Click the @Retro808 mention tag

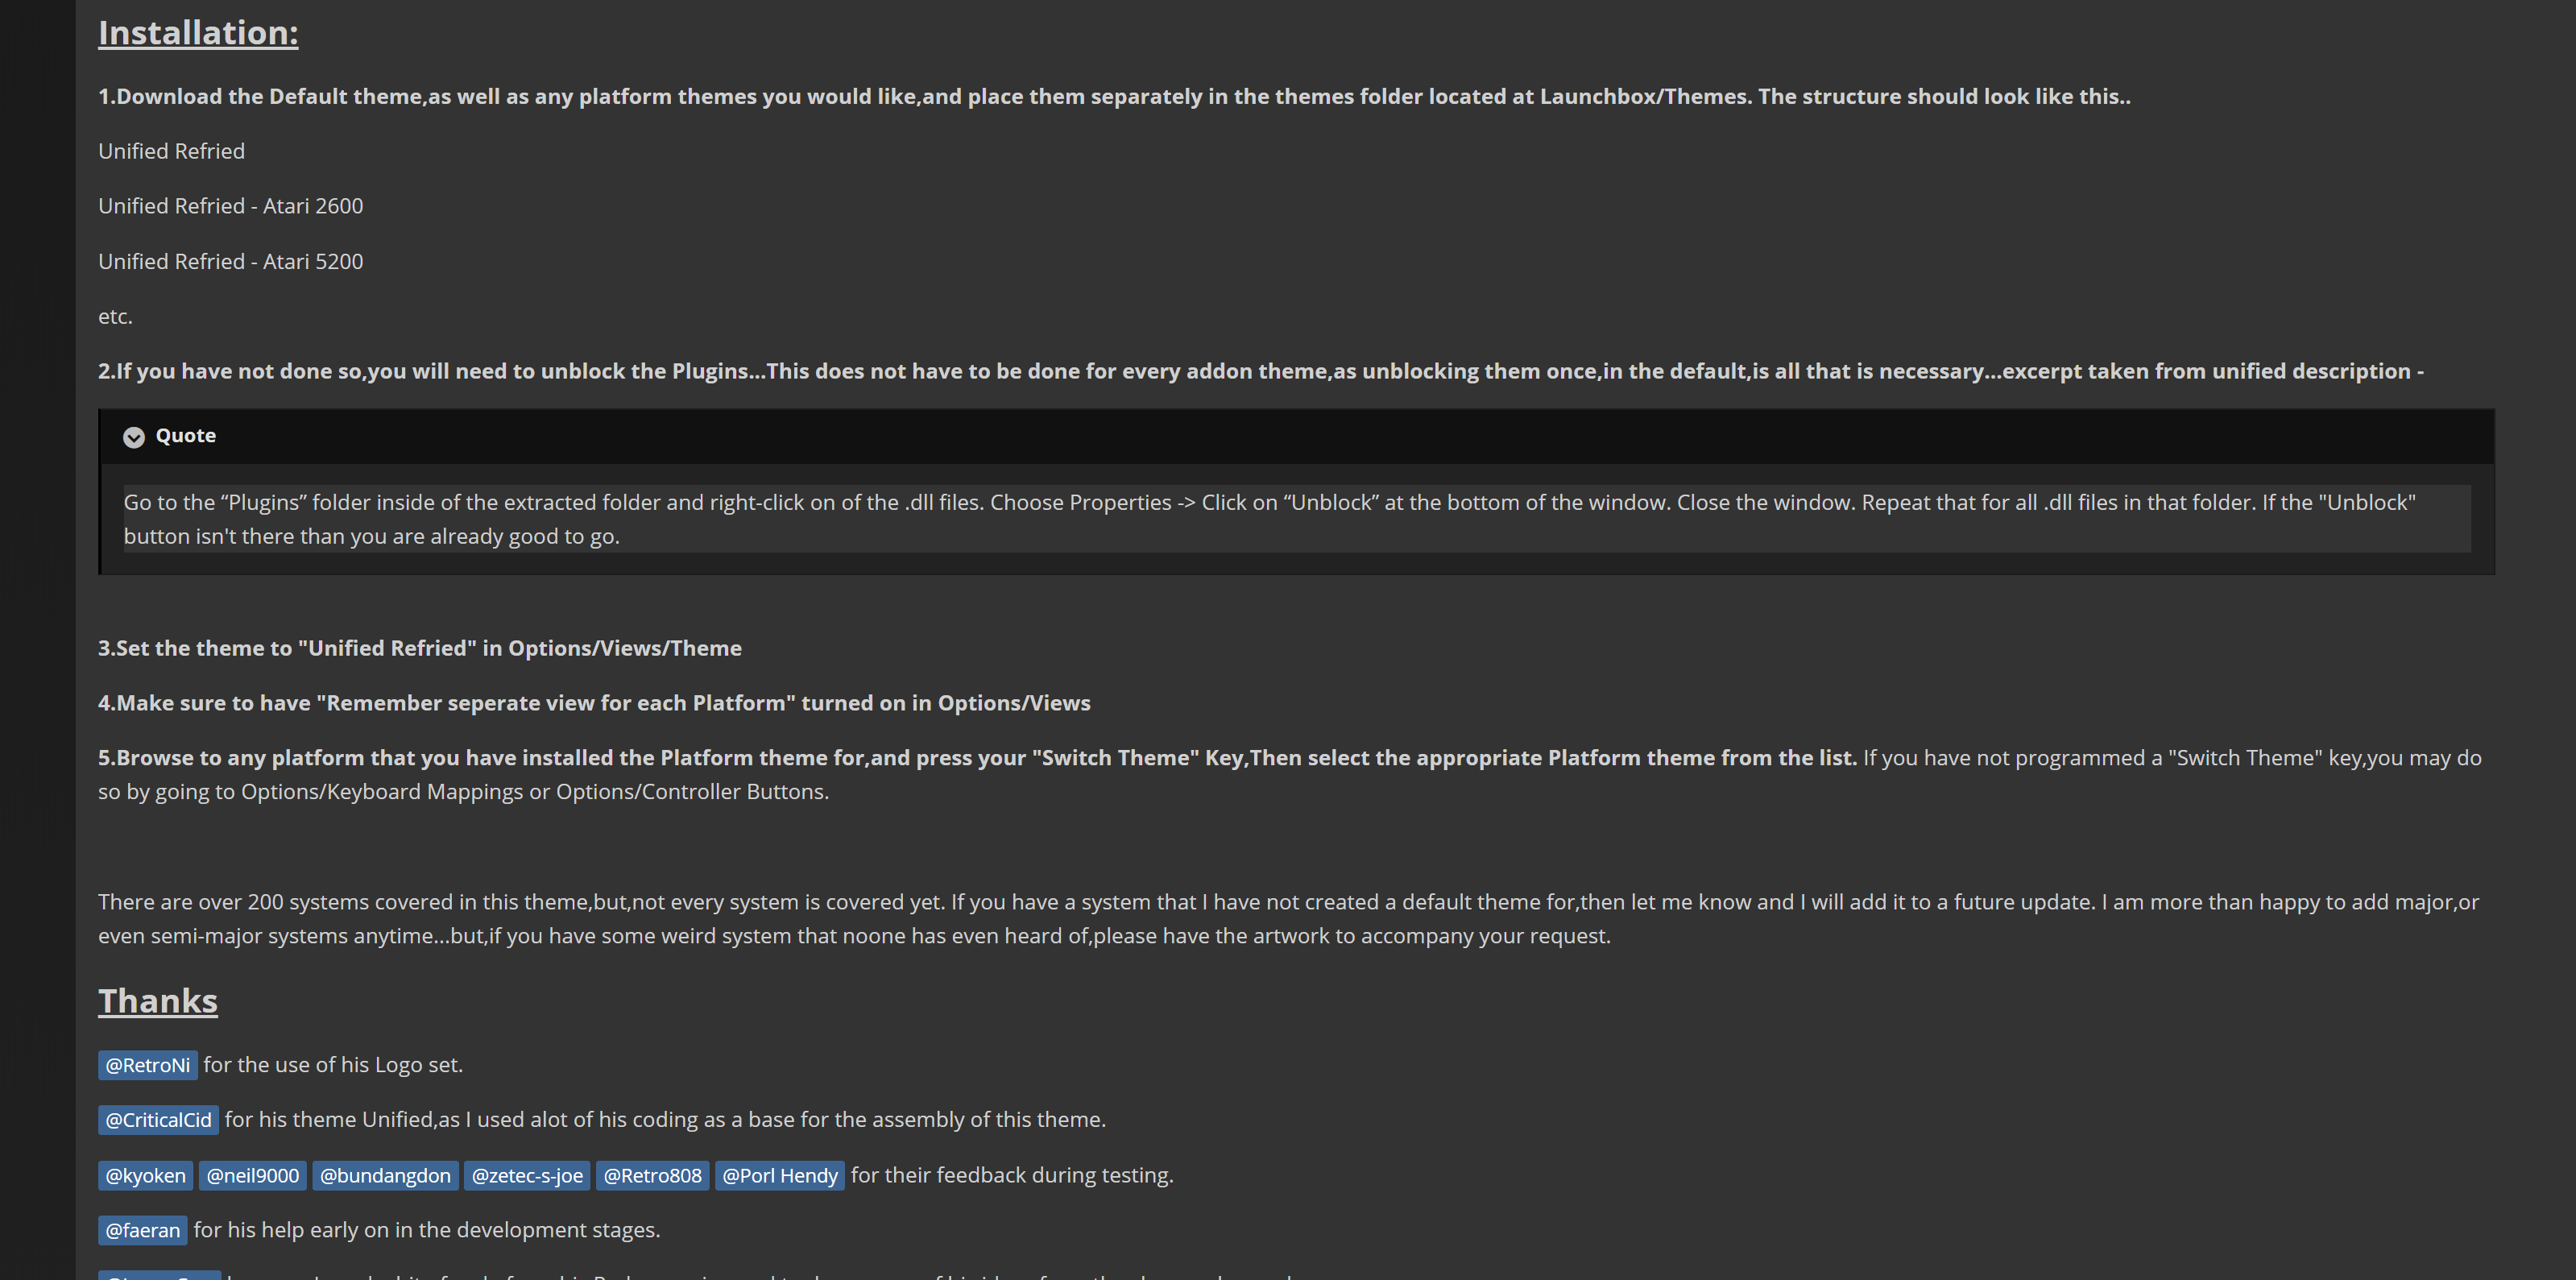point(652,1175)
